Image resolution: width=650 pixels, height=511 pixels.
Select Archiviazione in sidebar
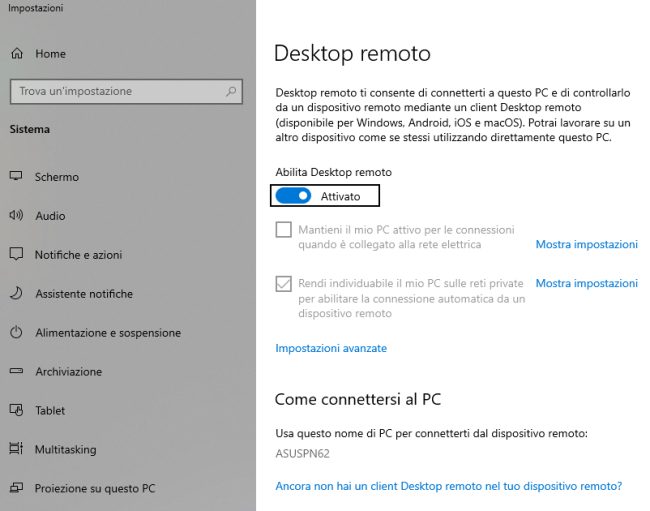[68, 372]
